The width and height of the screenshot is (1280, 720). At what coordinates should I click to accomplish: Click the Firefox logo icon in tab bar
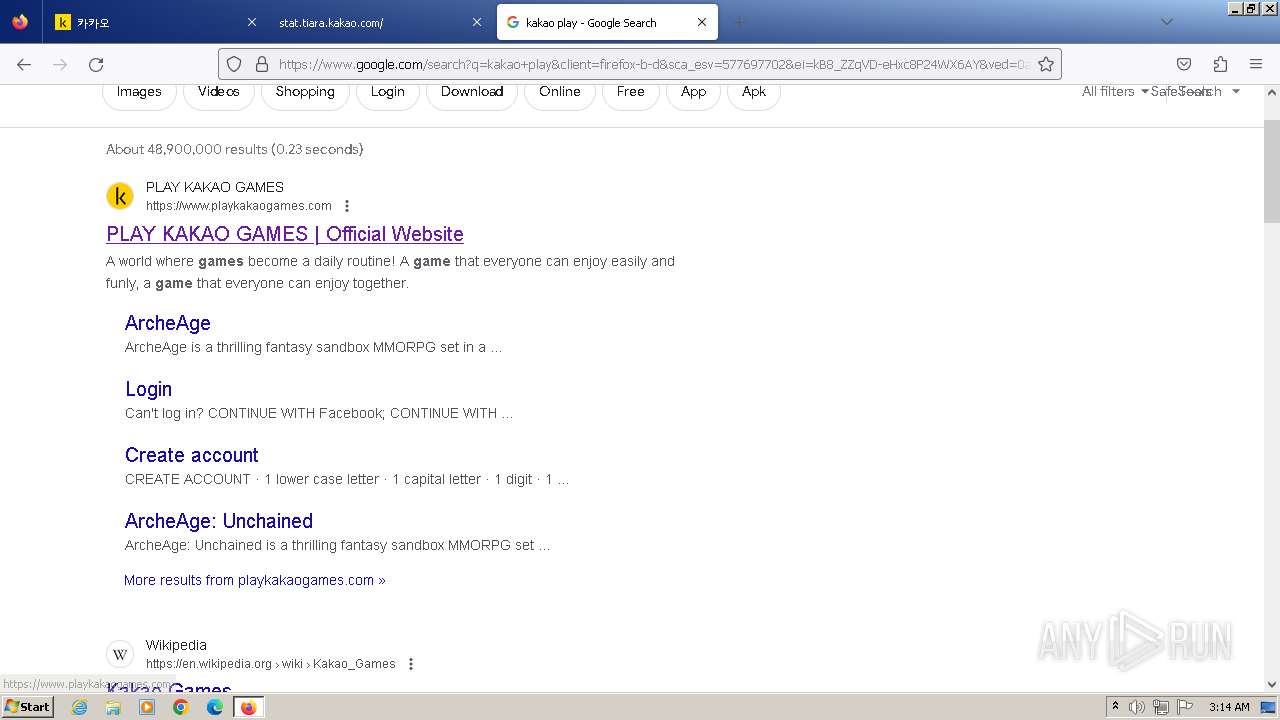(20, 22)
